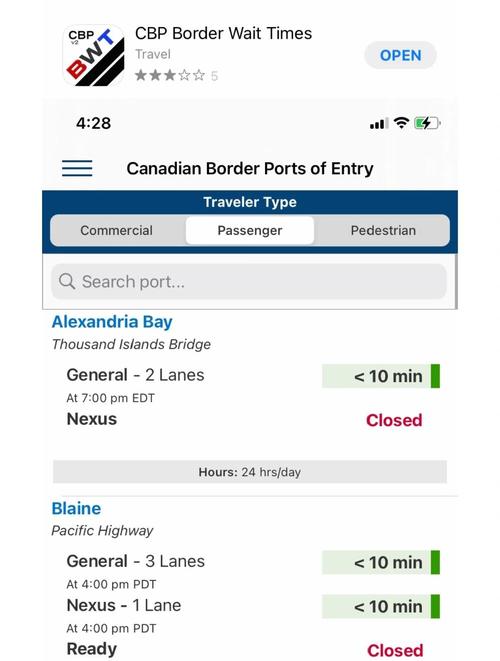The image size is (500, 661).
Task: Click the search magnifier icon
Action: (x=67, y=281)
